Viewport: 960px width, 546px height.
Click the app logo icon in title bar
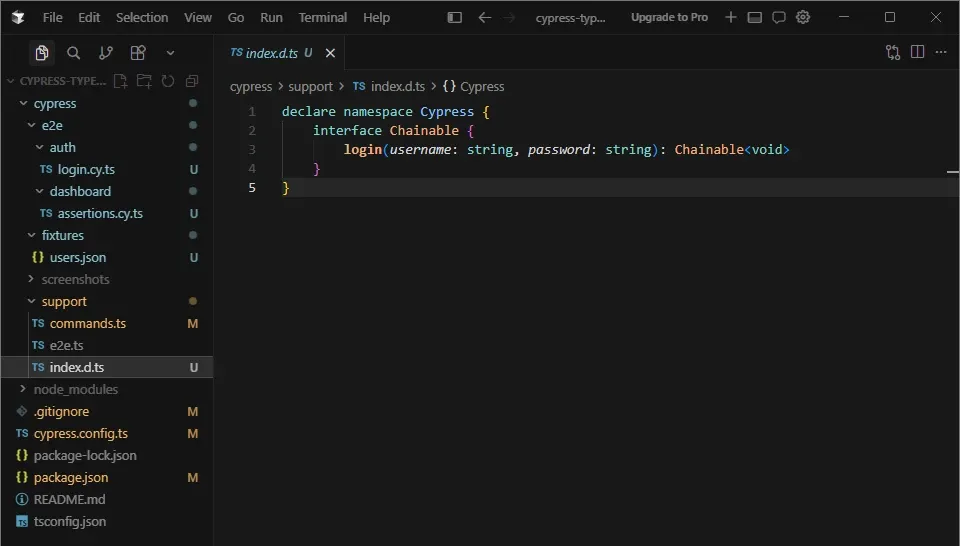(x=18, y=18)
